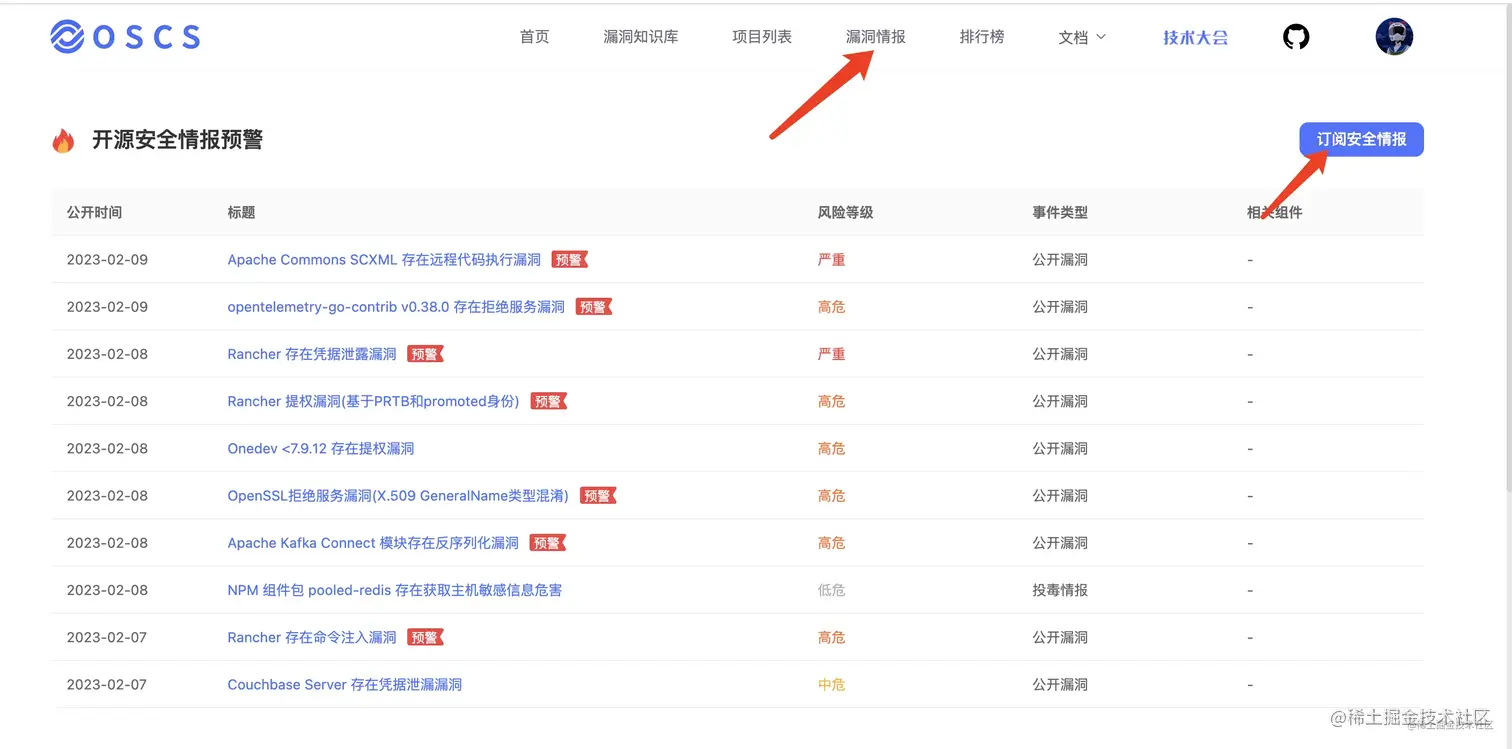Click 公开漏洞 in Onedev row
The image size is (1512, 749).
click(1060, 449)
